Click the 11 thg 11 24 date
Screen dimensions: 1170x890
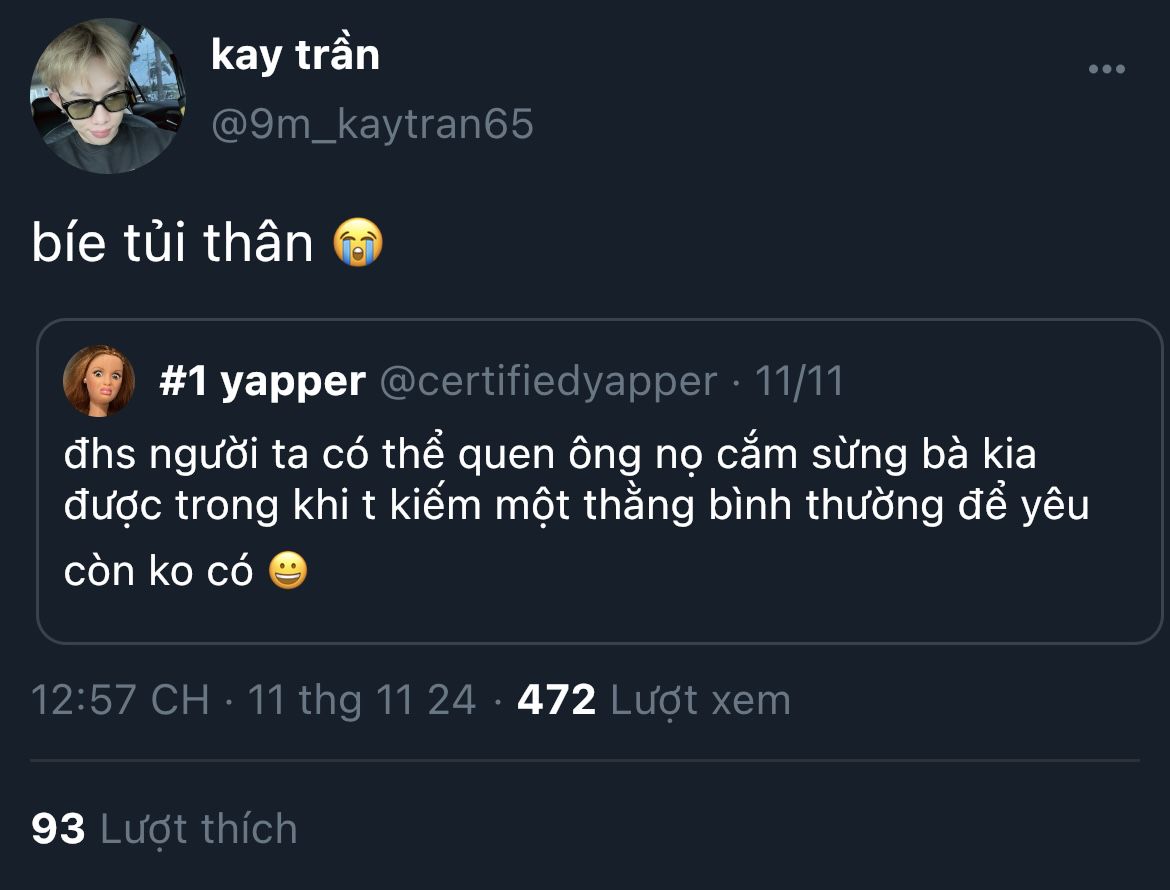361,700
